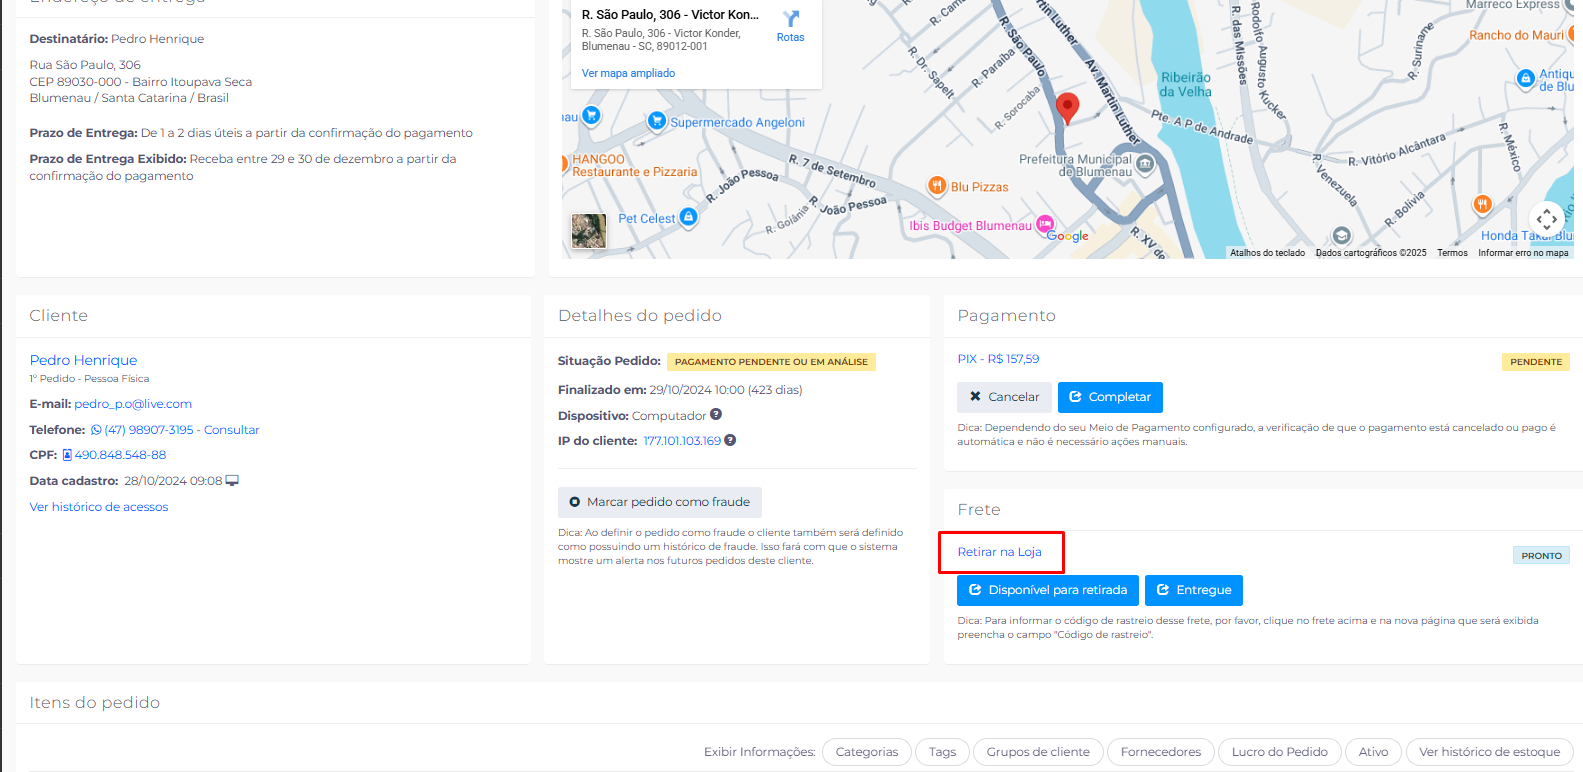Screen dimensions: 1583x772
Task: Click the PENDENTE payment status badge
Action: [1536, 362]
